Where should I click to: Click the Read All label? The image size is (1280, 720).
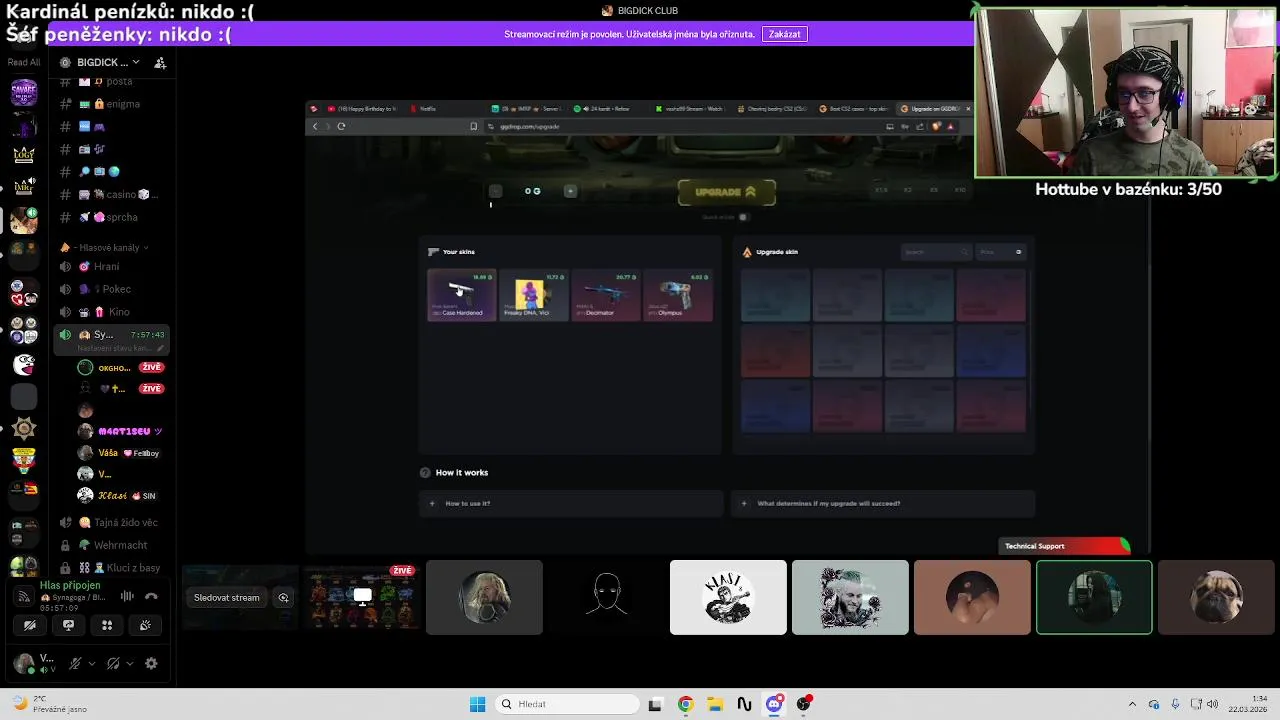coord(24,62)
